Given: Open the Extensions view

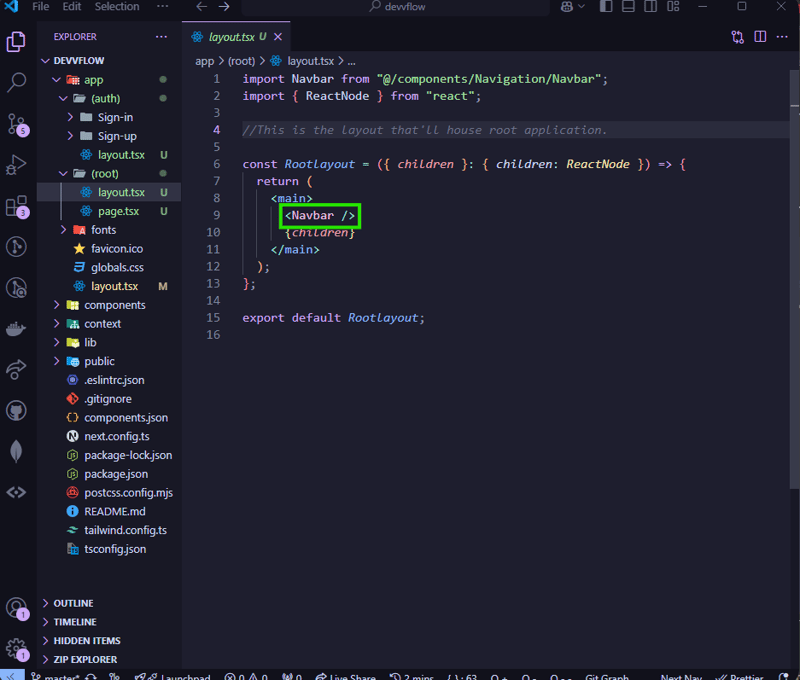Looking at the screenshot, I should pos(17,206).
